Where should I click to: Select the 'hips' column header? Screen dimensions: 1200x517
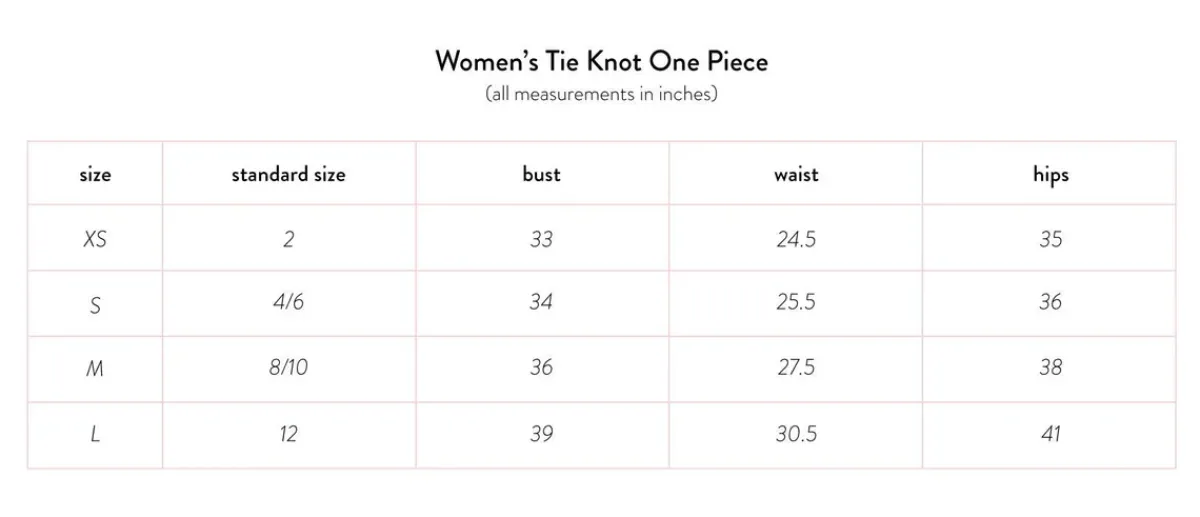click(x=1050, y=174)
